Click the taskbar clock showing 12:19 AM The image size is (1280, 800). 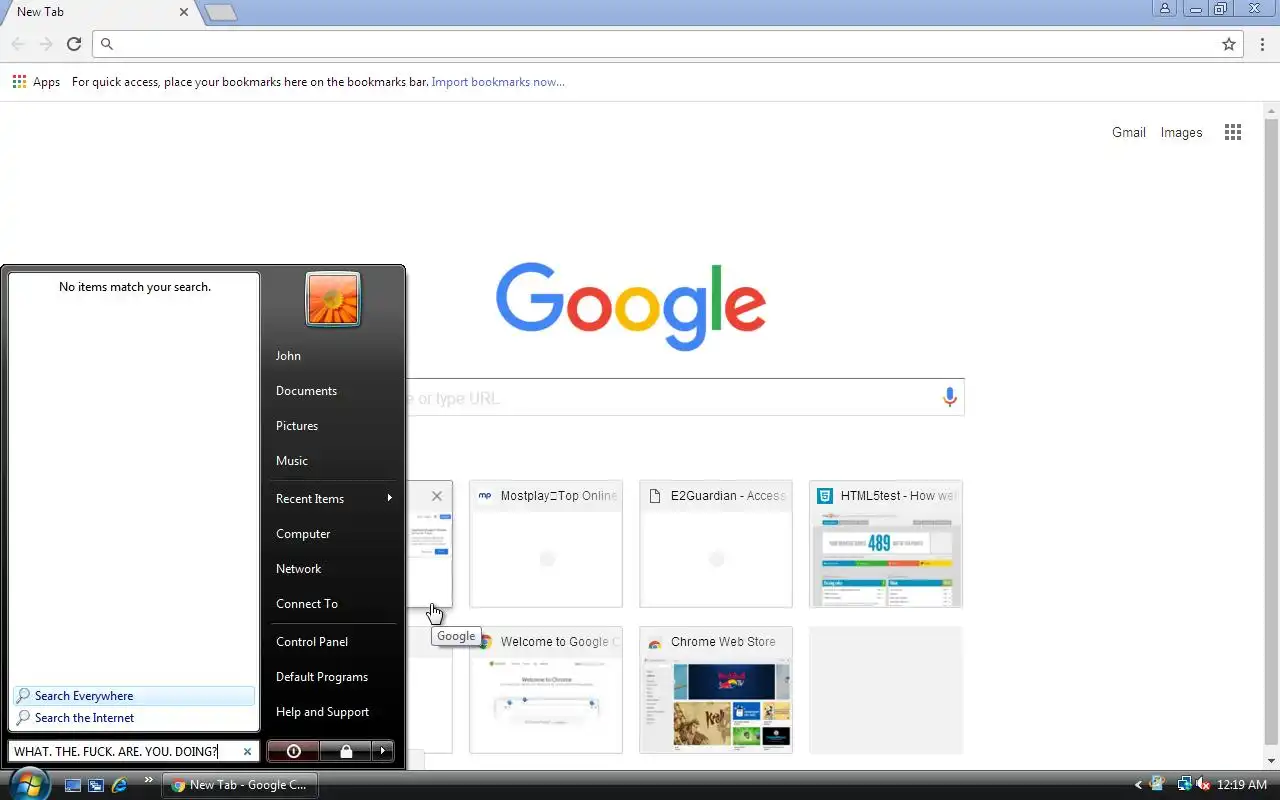1241,785
